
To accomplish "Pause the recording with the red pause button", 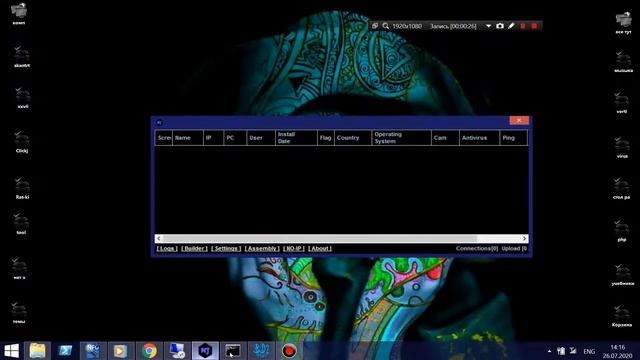I will (523, 26).
